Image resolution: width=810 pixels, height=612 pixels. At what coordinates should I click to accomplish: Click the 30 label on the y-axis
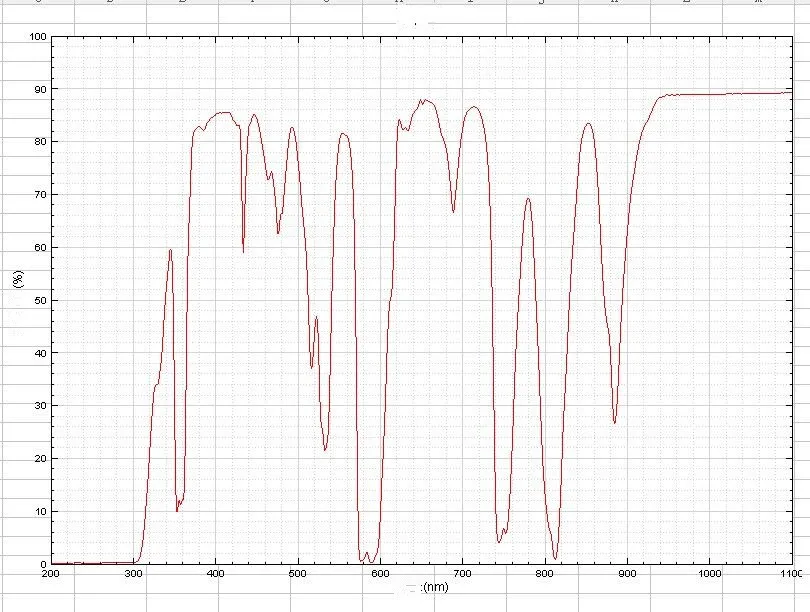40,406
